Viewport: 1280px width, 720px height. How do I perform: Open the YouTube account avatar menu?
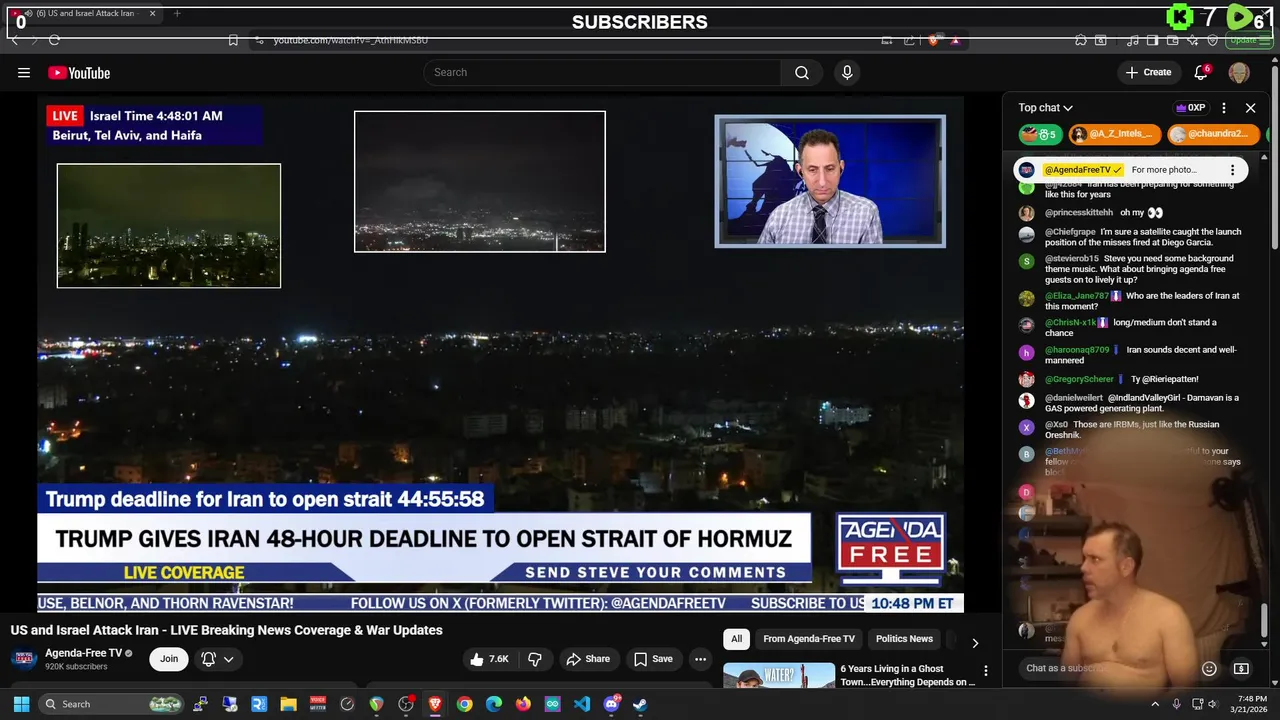(x=1239, y=72)
